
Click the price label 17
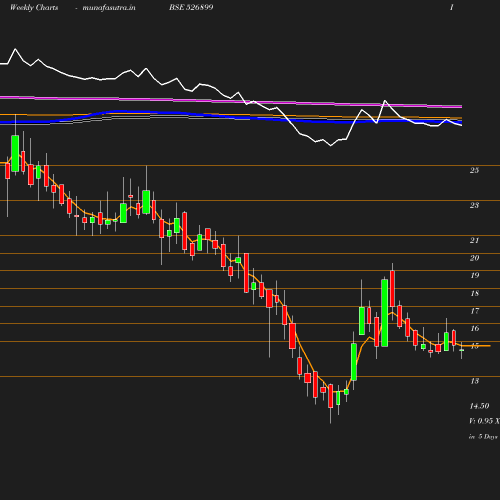click(475, 311)
